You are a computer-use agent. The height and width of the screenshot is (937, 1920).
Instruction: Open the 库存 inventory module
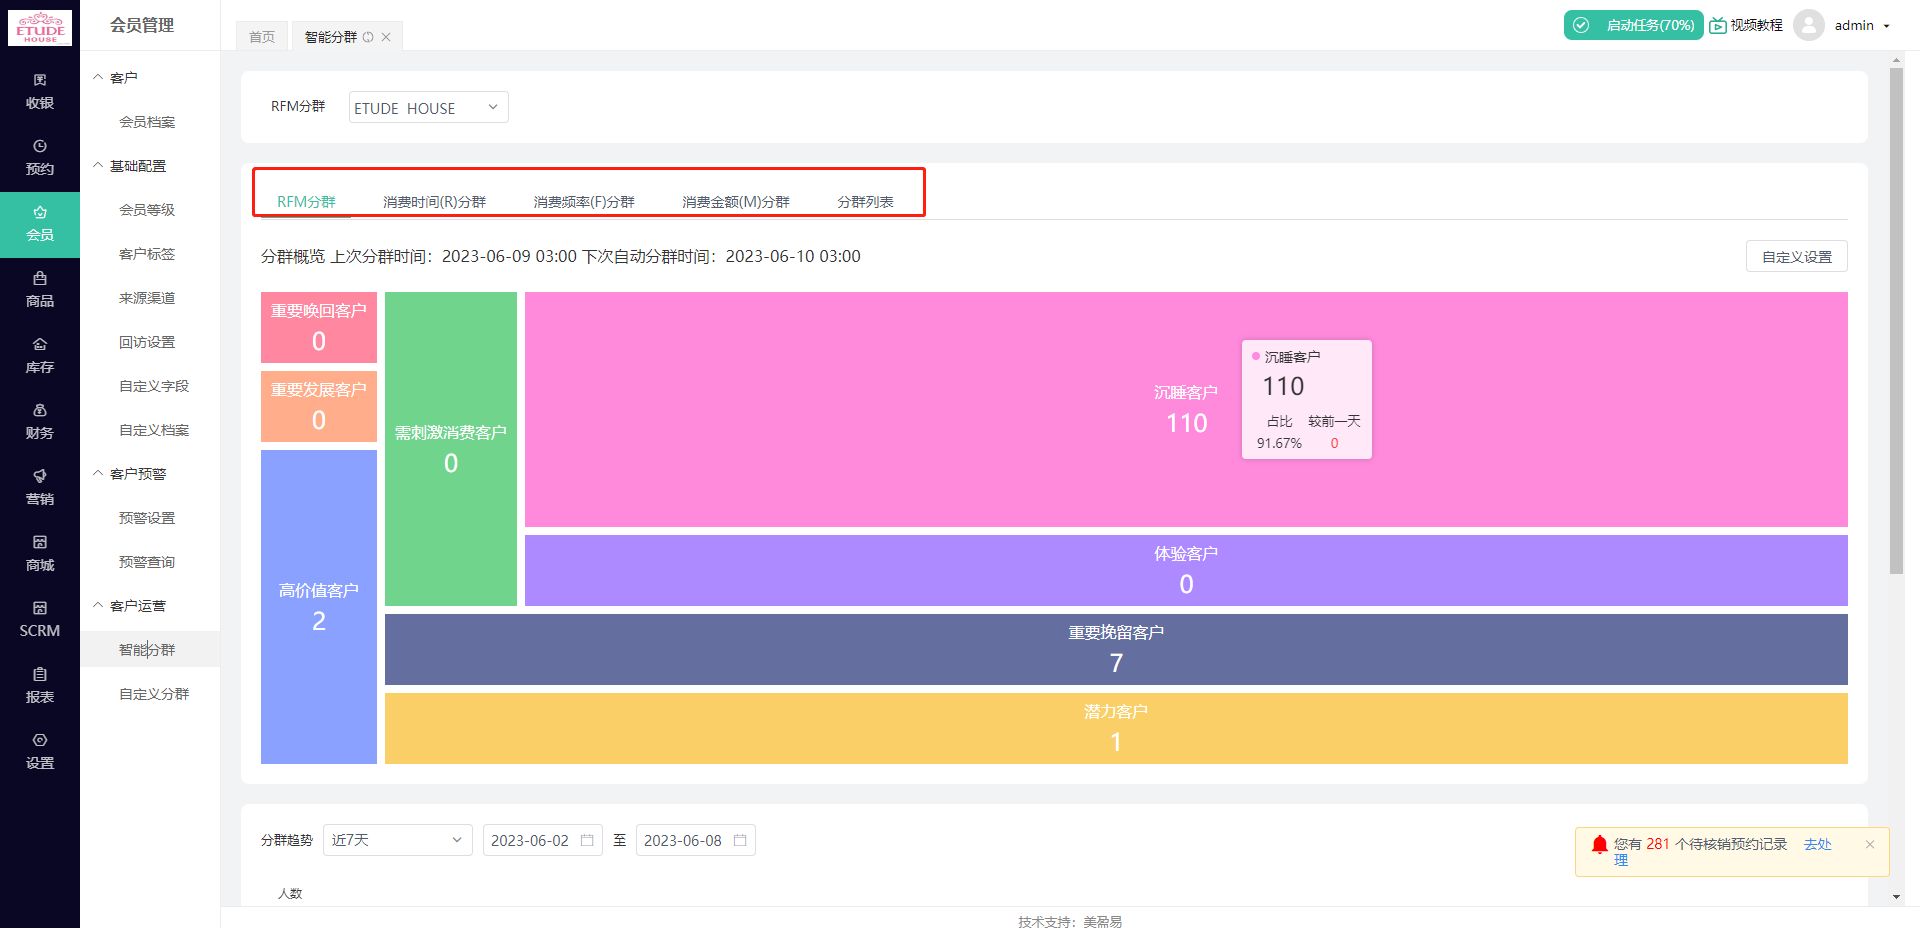point(40,356)
